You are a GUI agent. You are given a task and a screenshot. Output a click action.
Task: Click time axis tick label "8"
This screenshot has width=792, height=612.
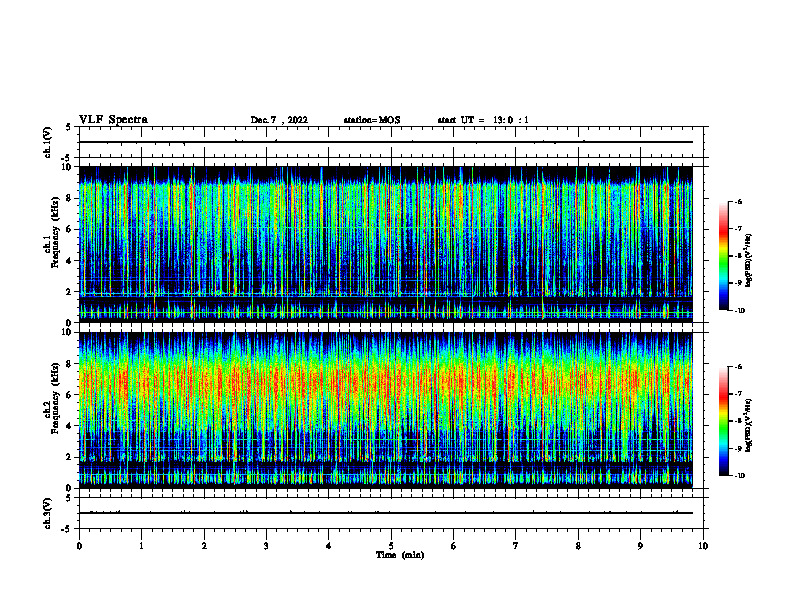(x=578, y=546)
